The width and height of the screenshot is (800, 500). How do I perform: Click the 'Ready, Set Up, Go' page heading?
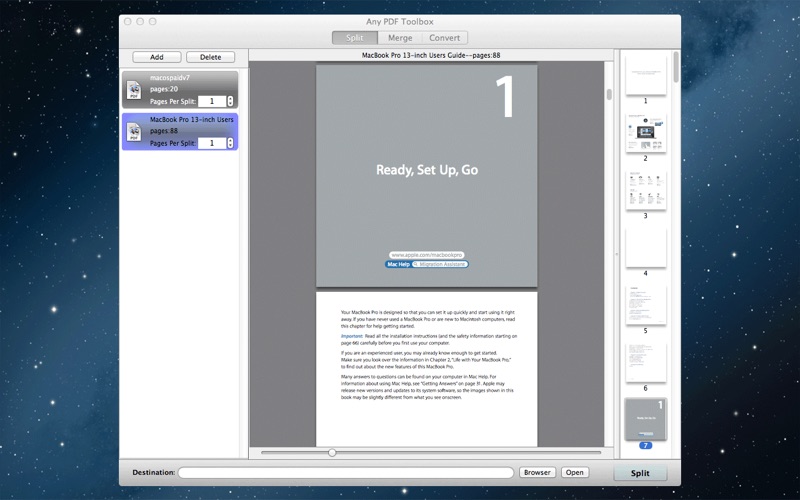click(427, 170)
